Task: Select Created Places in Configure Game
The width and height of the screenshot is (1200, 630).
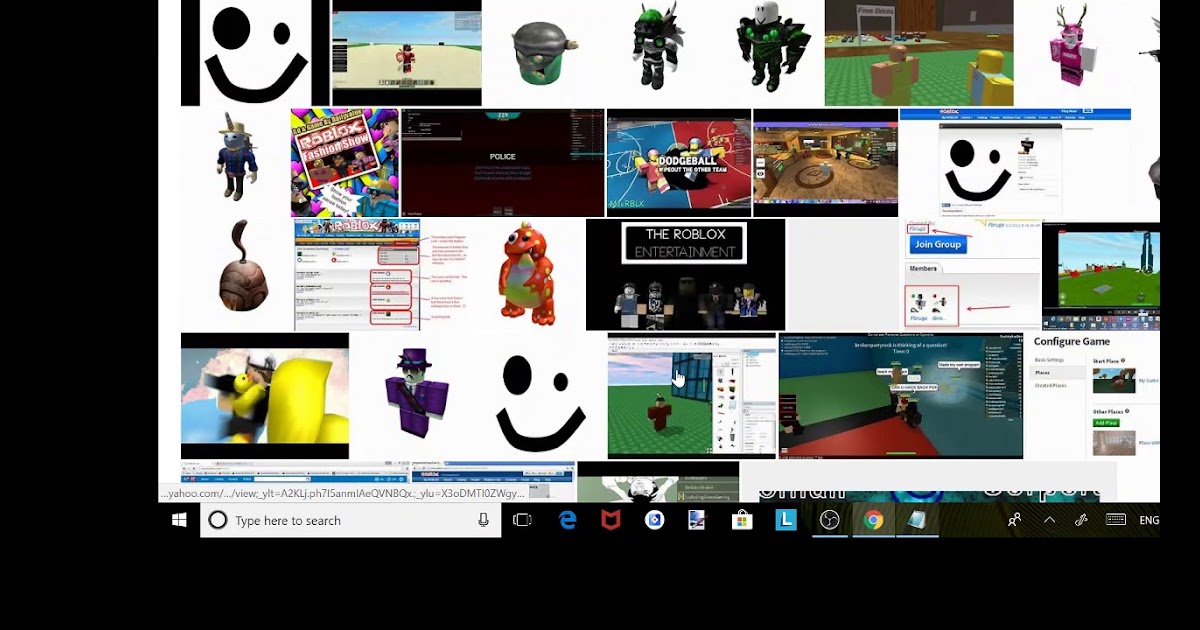Action: click(x=1050, y=385)
